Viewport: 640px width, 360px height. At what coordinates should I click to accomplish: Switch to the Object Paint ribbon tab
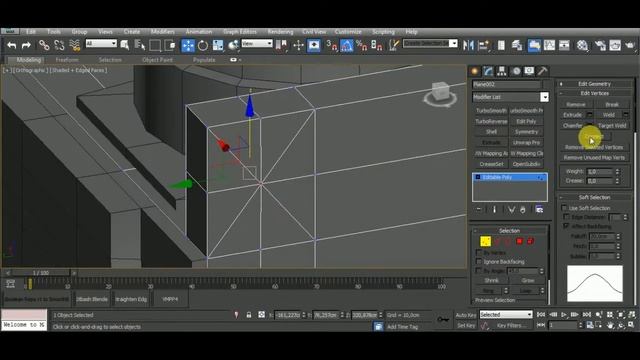click(157, 60)
